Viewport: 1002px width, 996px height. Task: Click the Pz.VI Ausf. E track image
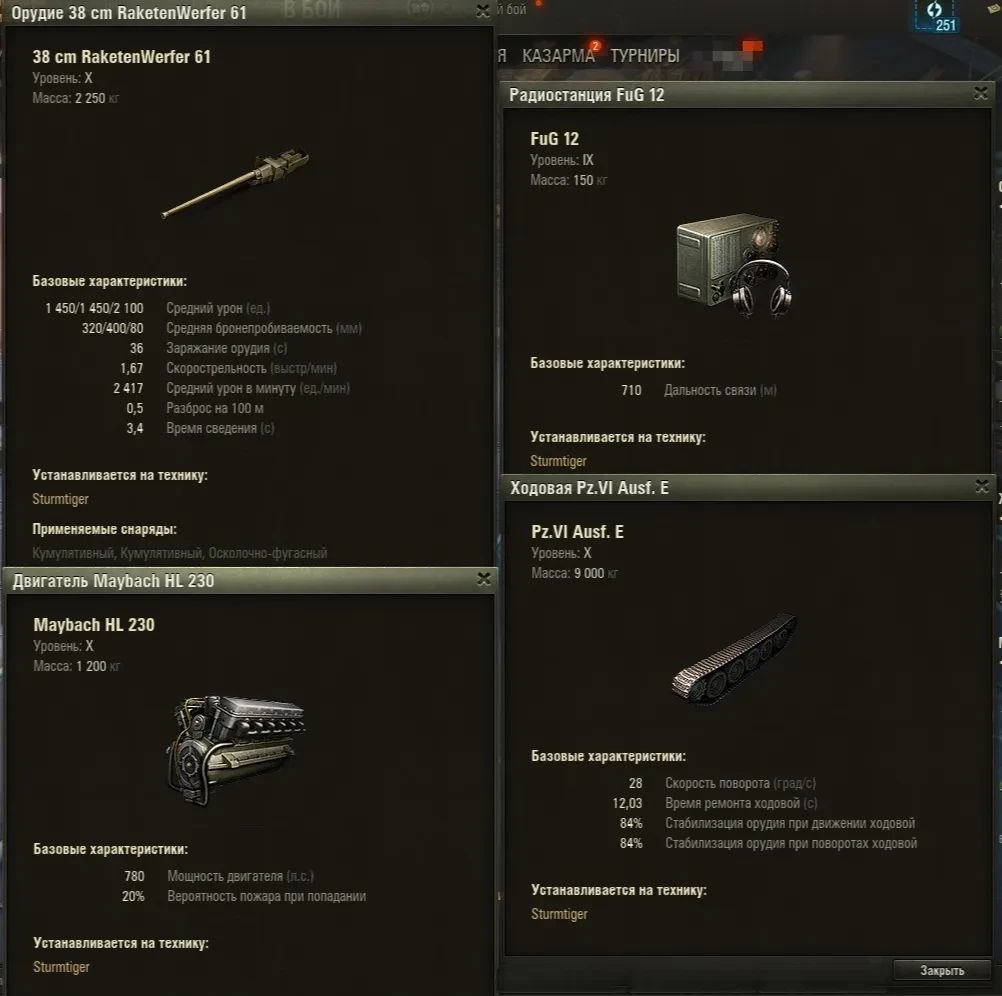tap(735, 660)
